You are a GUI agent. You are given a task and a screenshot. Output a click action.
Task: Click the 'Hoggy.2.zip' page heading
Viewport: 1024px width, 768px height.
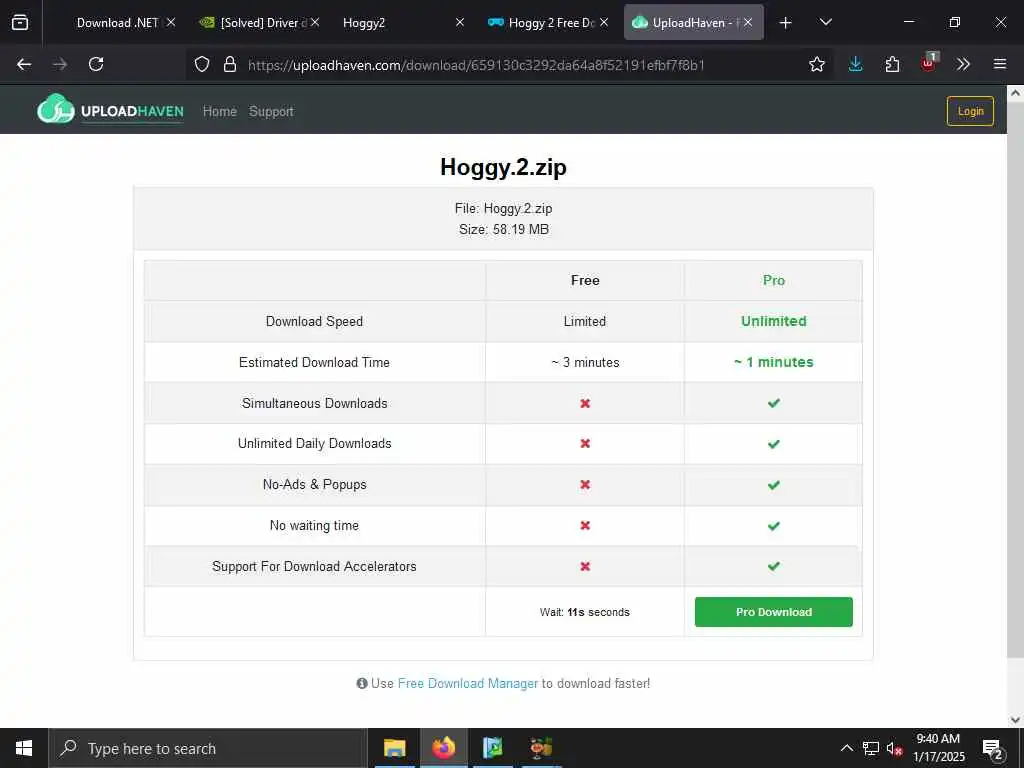(504, 167)
